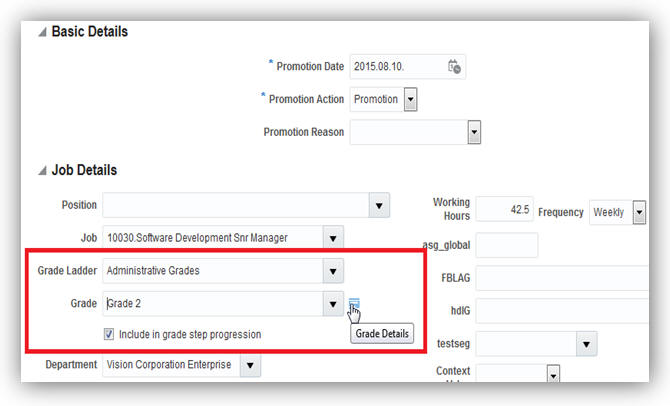Toggle Include in grade step progression
Viewport: 670px width, 406px height.
pos(109,334)
